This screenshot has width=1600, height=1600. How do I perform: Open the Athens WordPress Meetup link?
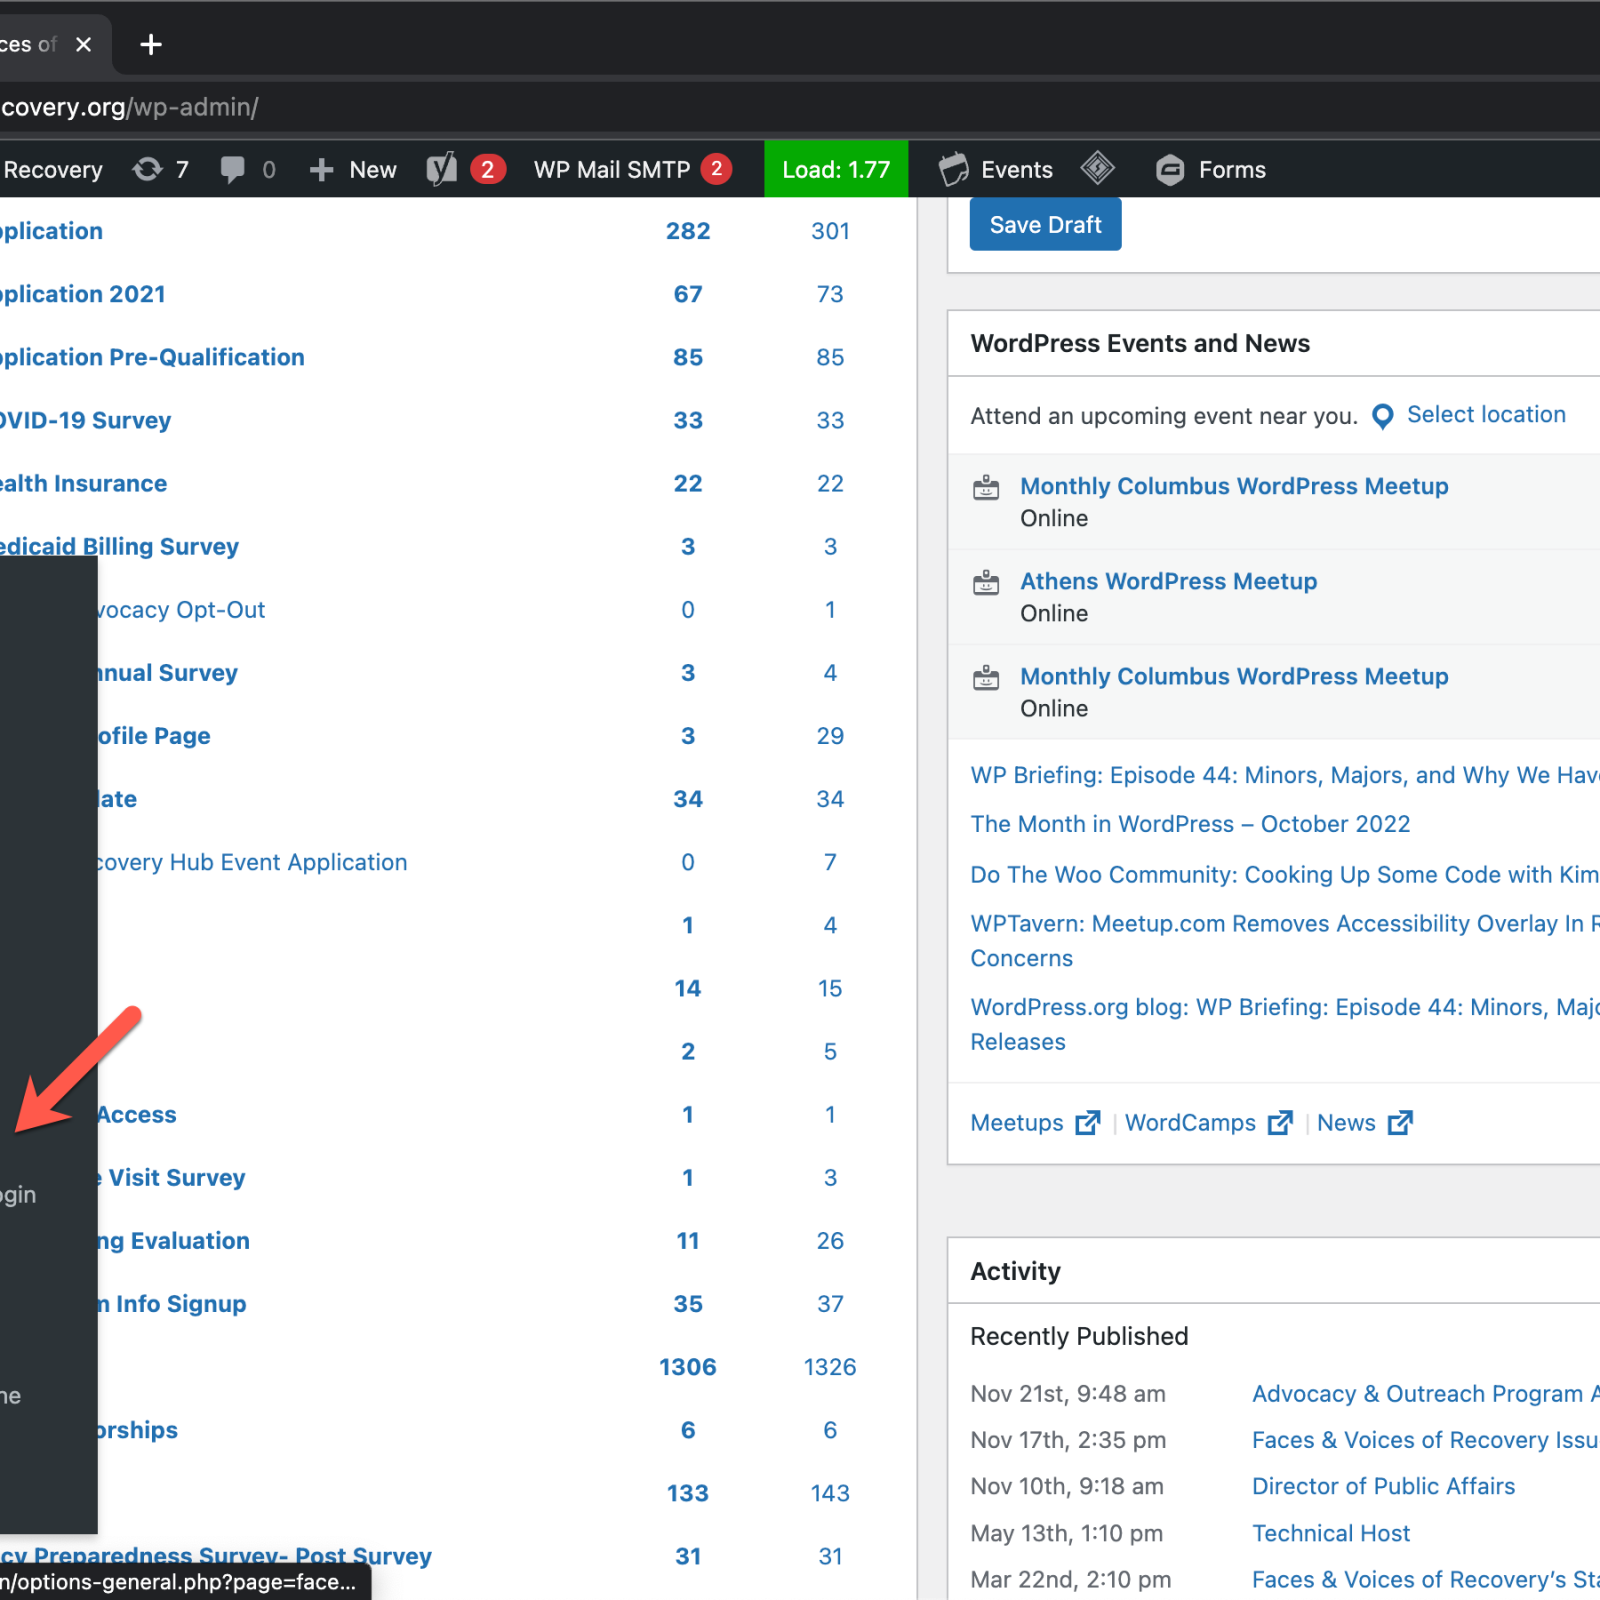pos(1167,581)
